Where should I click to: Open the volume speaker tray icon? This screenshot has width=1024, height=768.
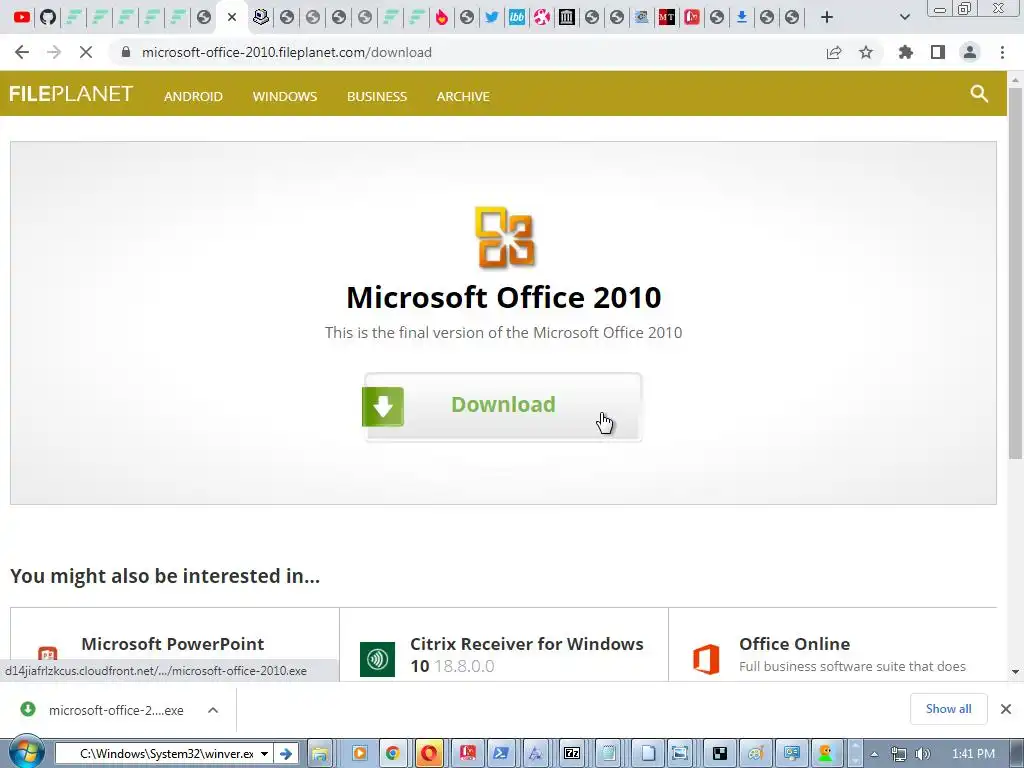pos(923,754)
